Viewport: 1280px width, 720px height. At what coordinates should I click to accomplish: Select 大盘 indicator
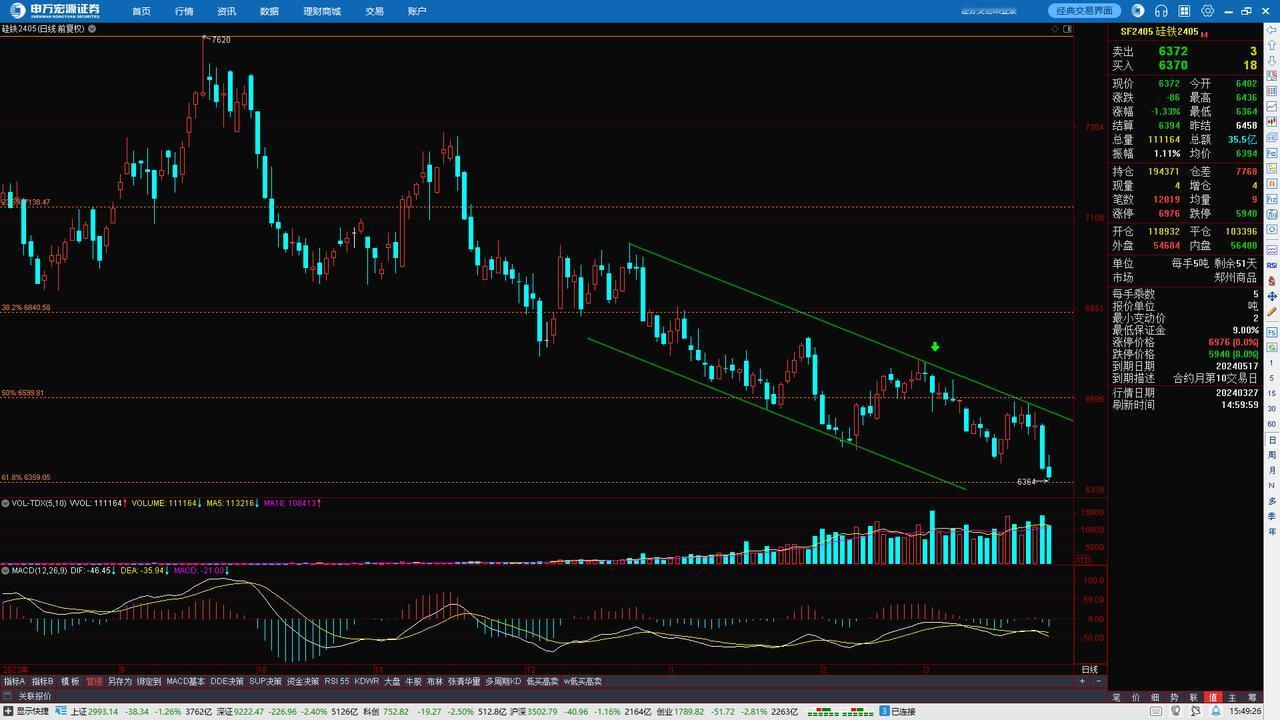[393, 681]
